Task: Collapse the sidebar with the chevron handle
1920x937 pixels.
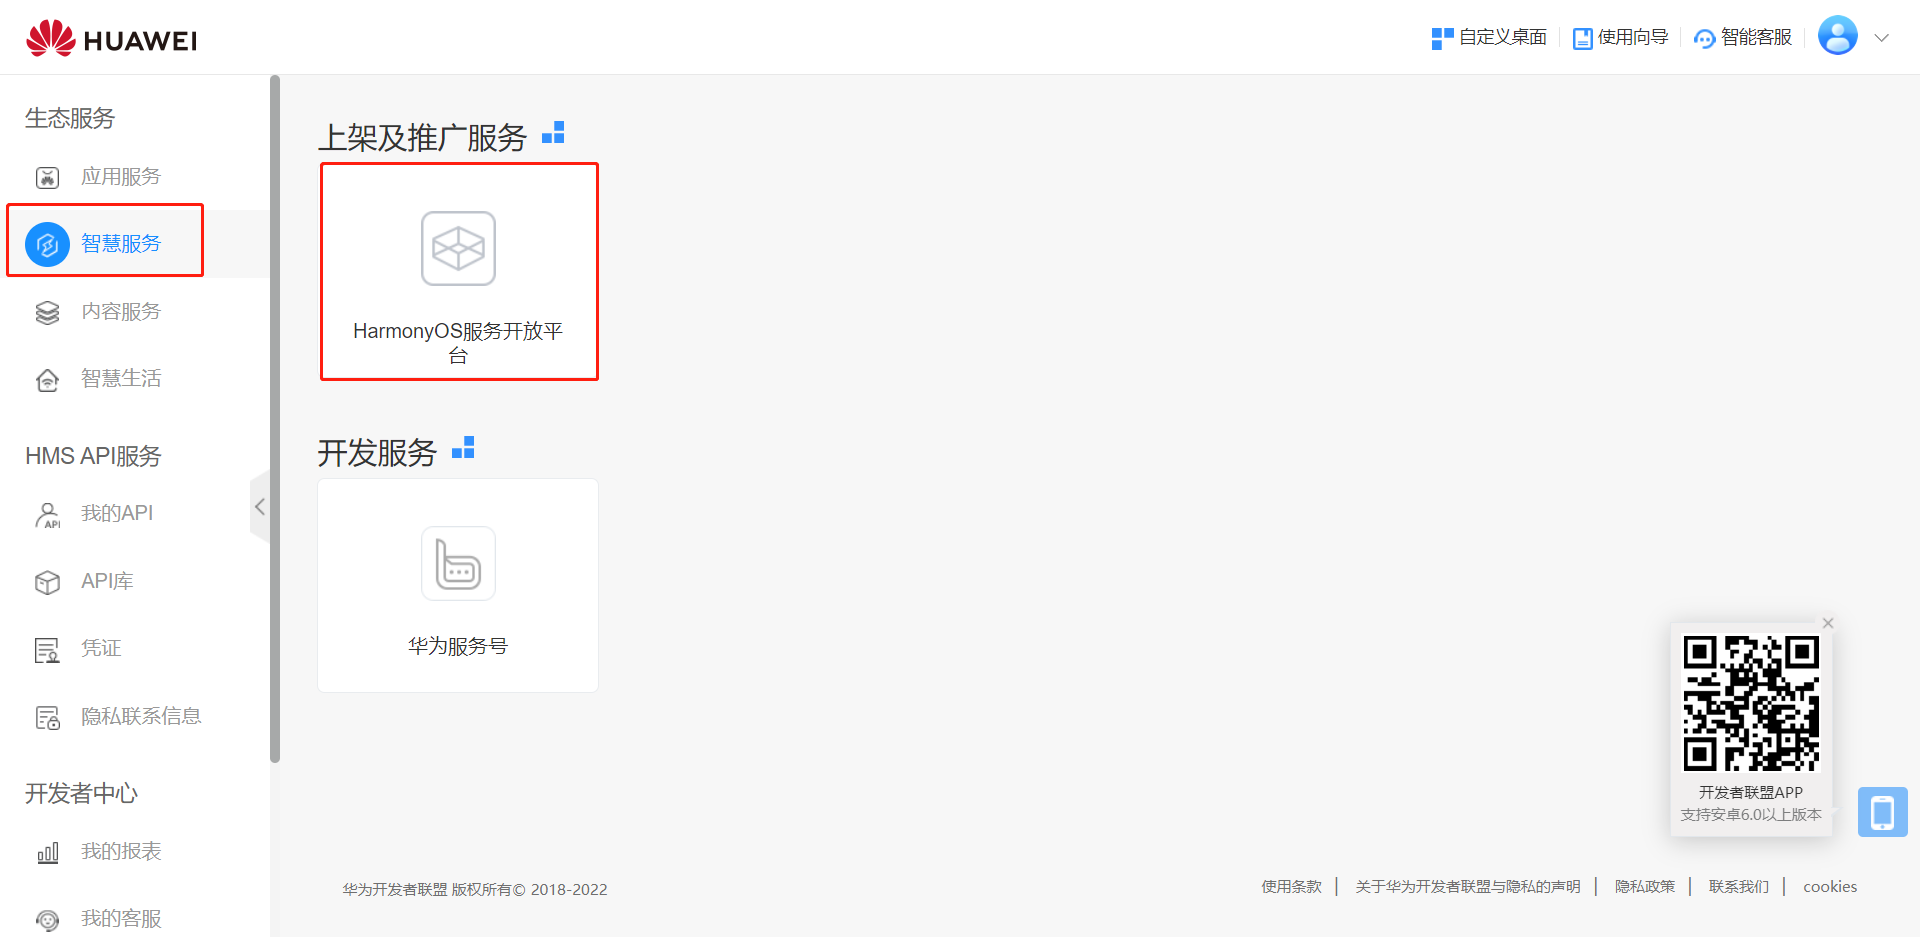Action: (x=260, y=506)
